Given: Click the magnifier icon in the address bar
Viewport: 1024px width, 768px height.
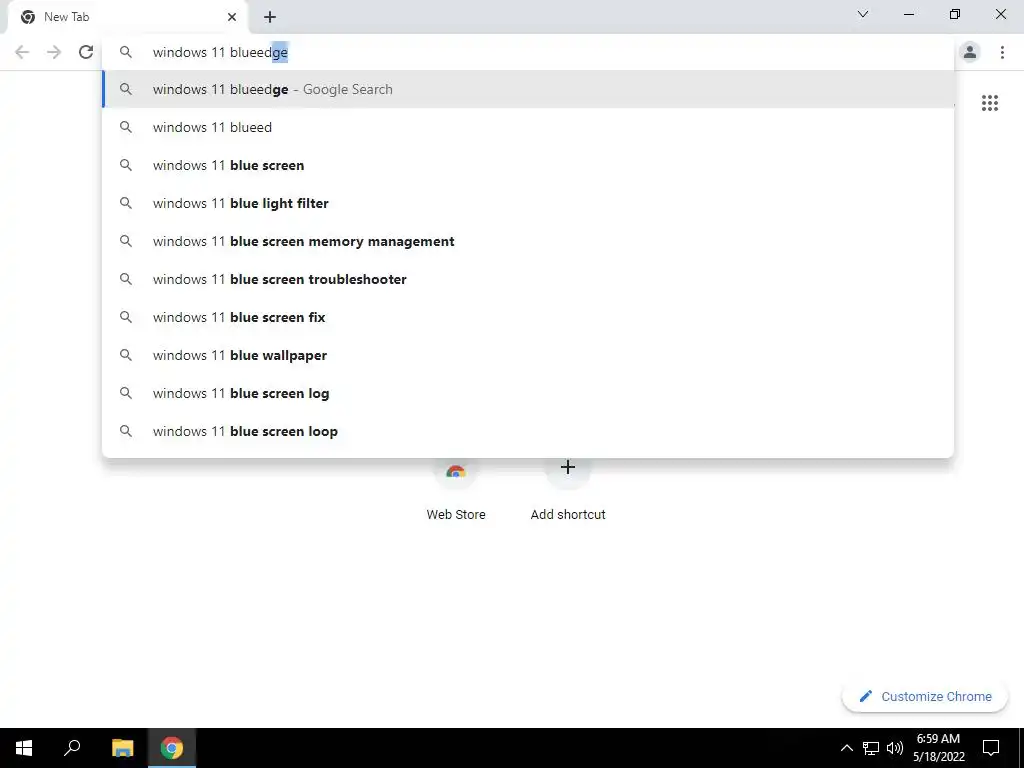Looking at the screenshot, I should (x=126, y=52).
